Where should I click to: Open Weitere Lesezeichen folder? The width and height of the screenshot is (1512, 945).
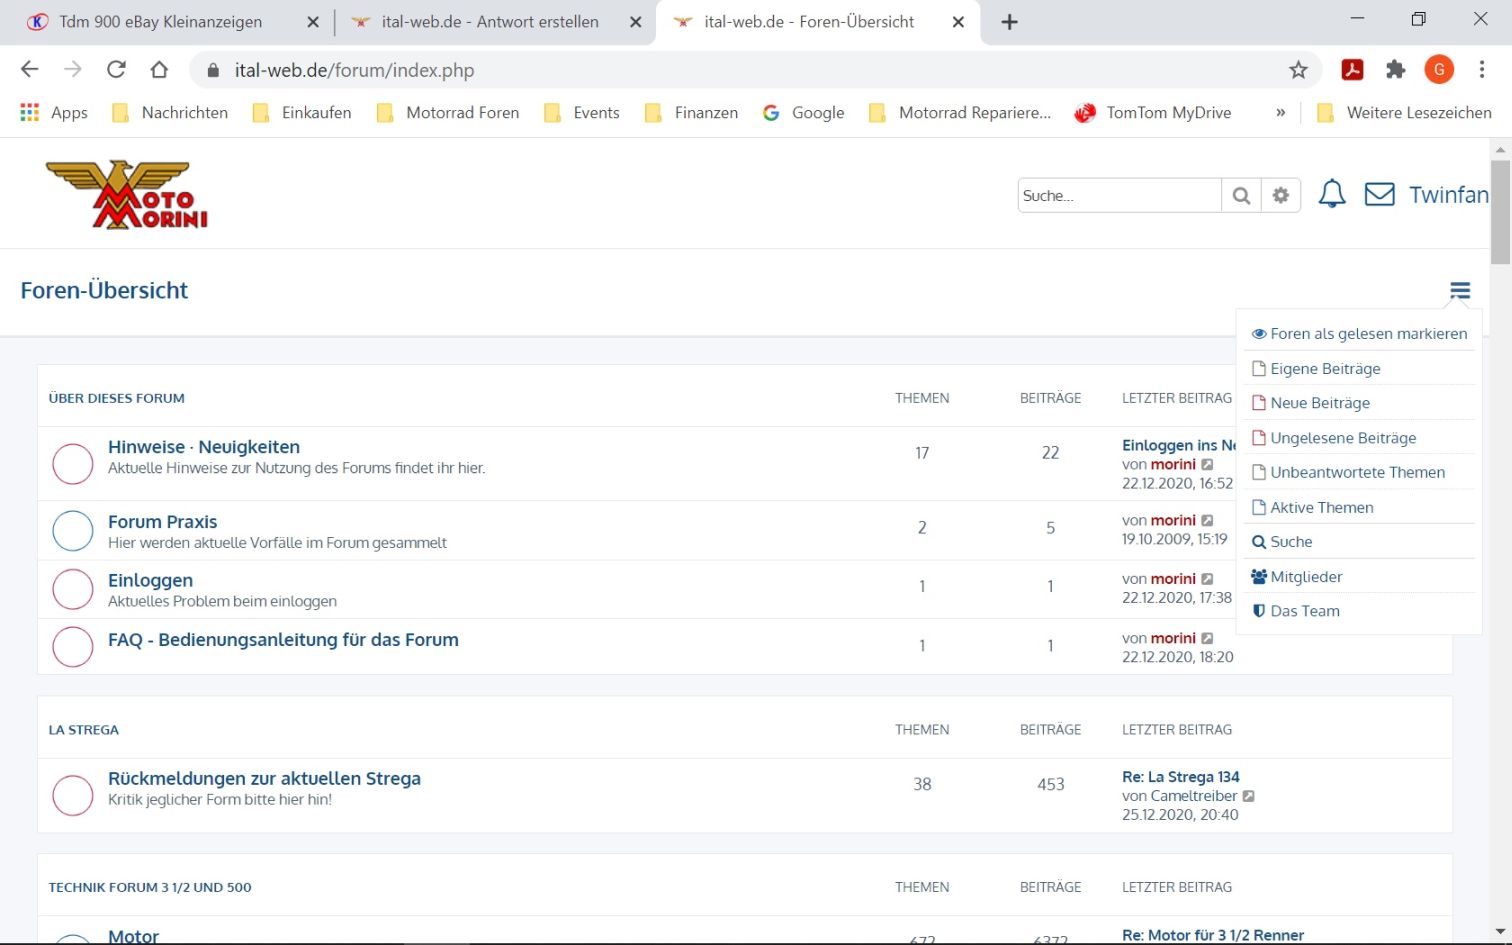pyautogui.click(x=1404, y=113)
